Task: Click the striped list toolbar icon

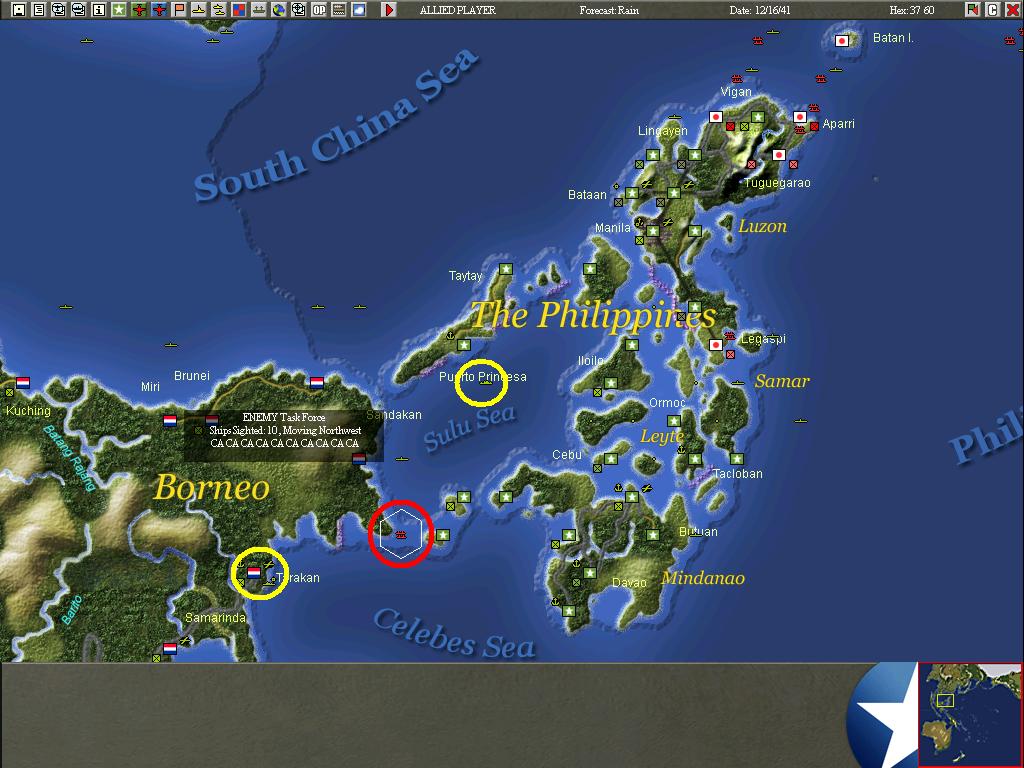Action: pyautogui.click(x=339, y=10)
